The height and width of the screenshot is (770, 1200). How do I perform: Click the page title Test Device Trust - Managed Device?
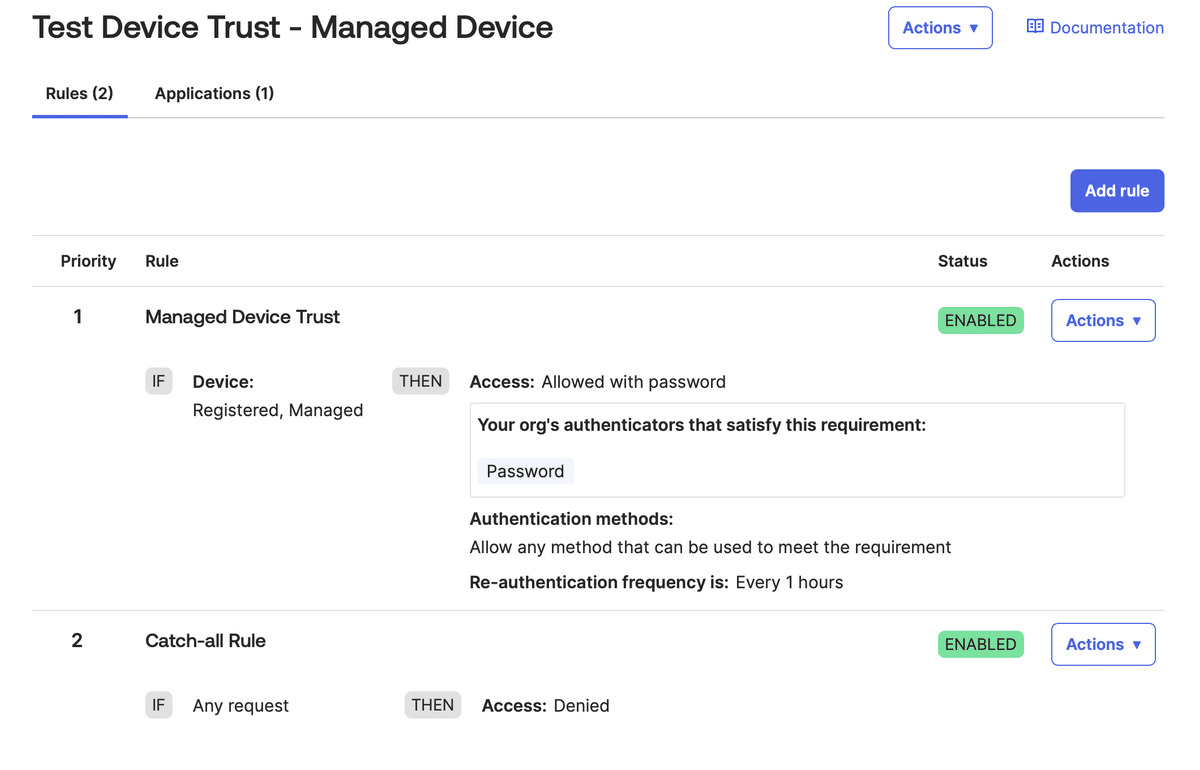coord(293,27)
